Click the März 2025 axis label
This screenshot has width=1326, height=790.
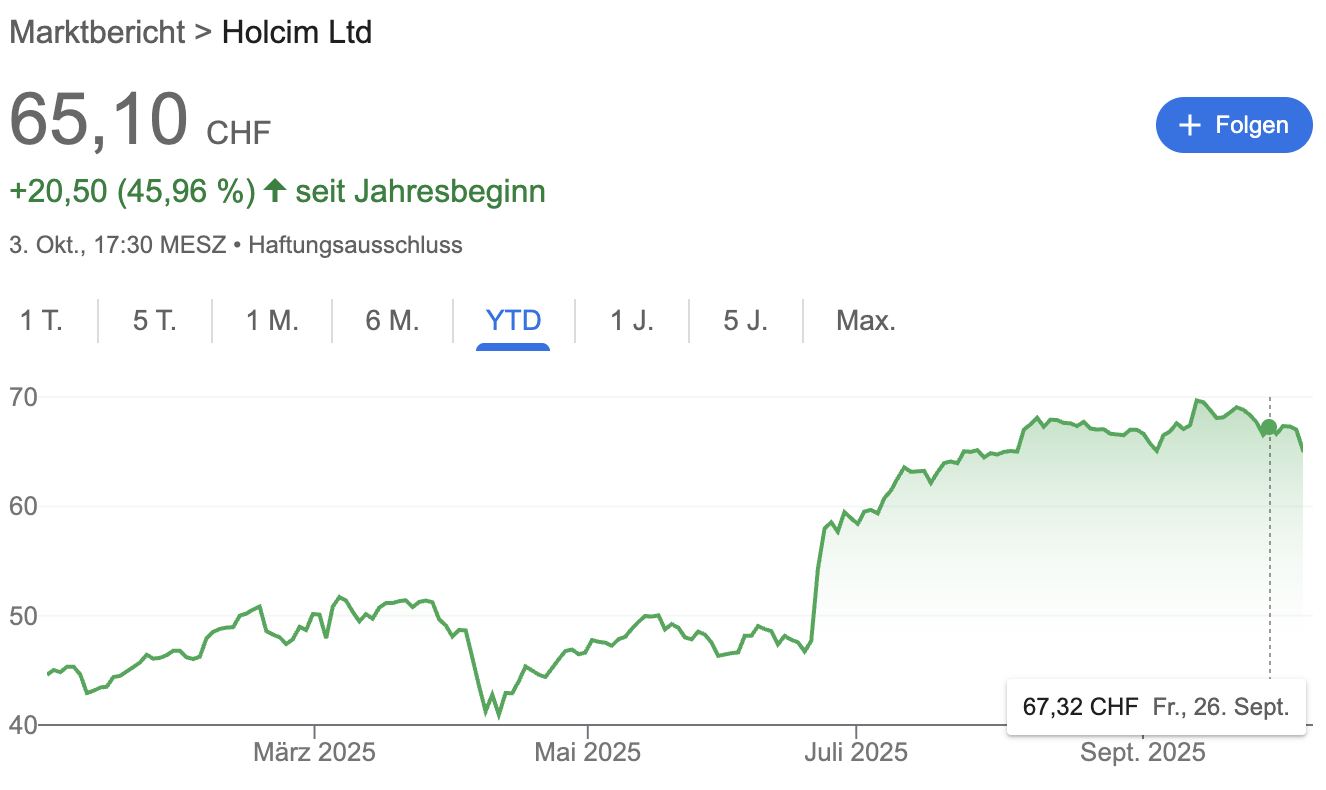tap(315, 752)
